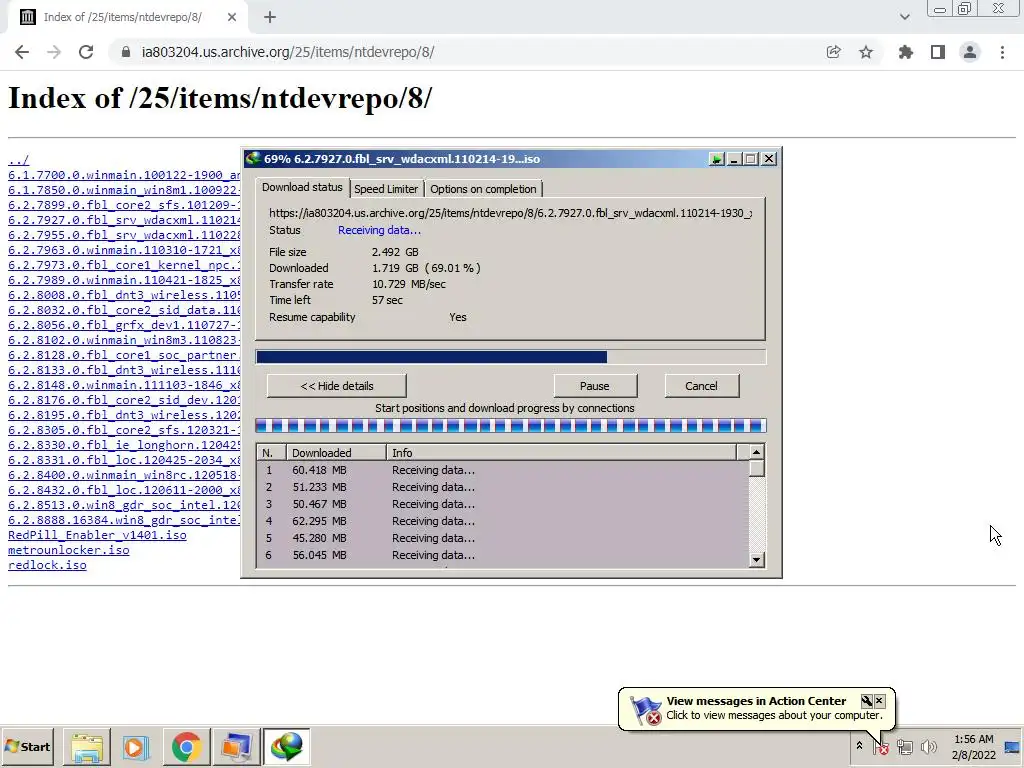Switch to the Speed Limiter tab
The width and height of the screenshot is (1024, 768).
click(x=386, y=189)
